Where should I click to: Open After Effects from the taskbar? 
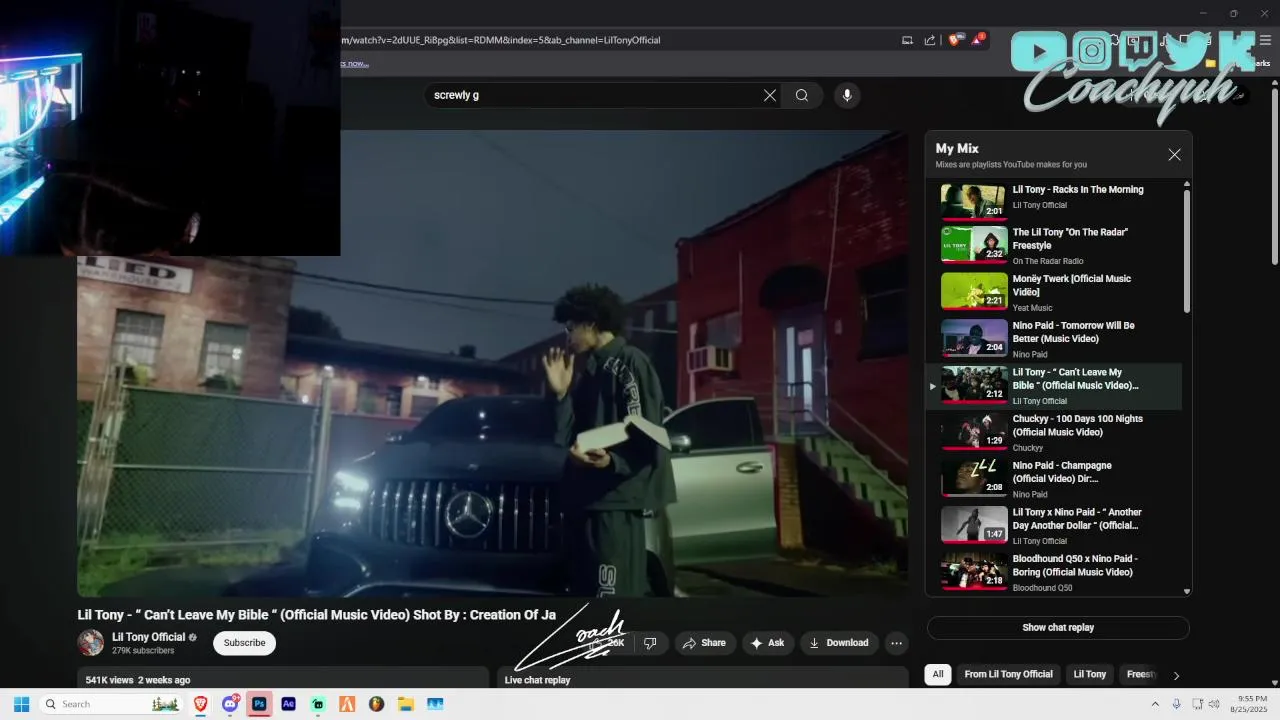coord(288,704)
